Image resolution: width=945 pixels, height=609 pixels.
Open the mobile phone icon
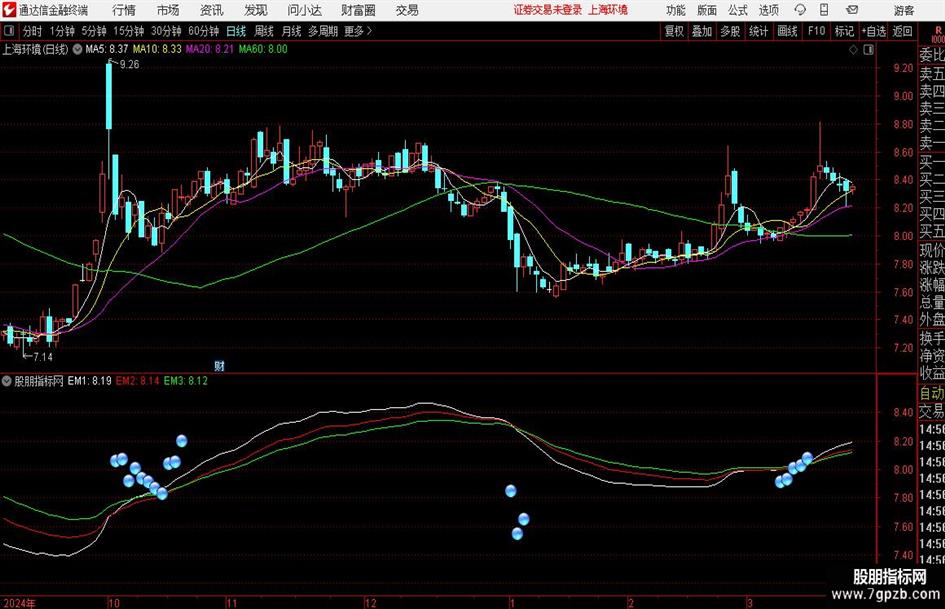(824, 10)
